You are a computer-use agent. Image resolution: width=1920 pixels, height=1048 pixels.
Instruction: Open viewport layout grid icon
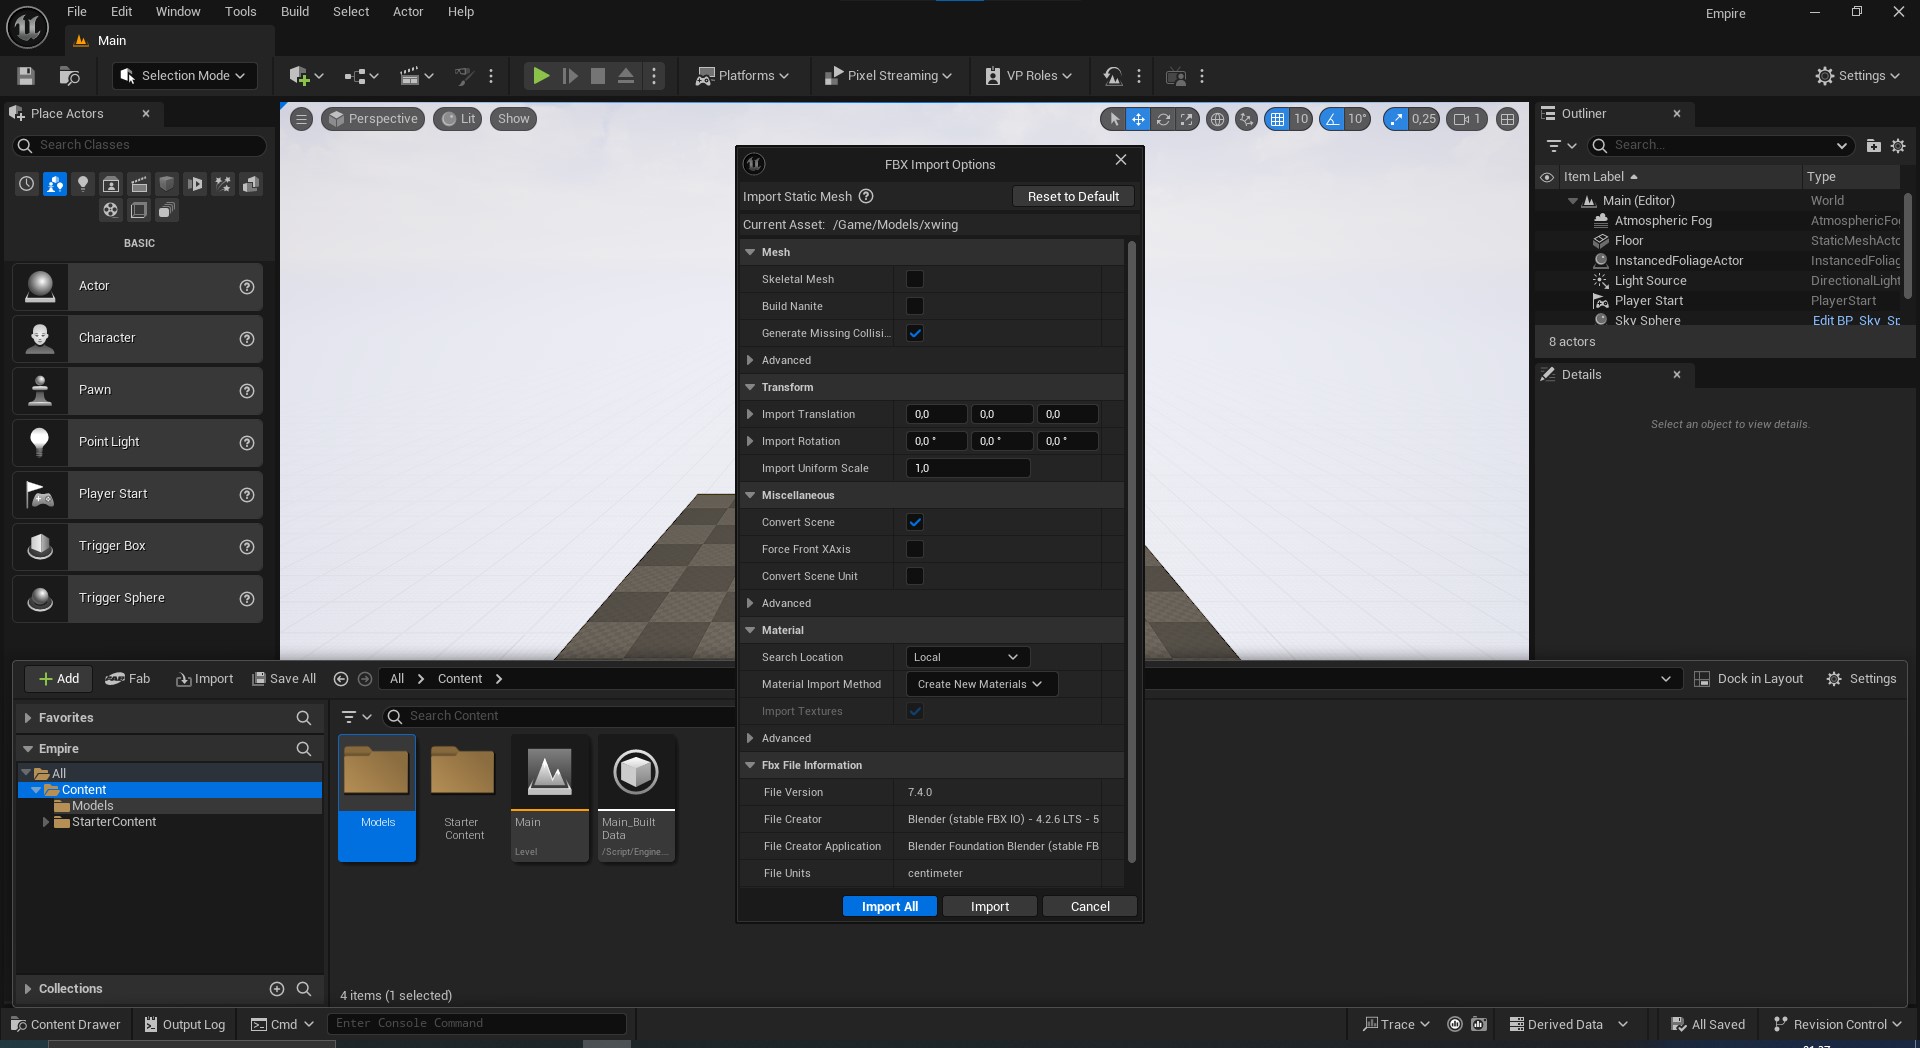point(1507,119)
